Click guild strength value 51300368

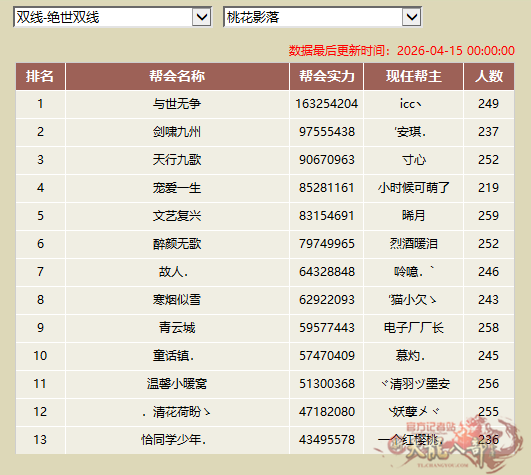(x=326, y=384)
